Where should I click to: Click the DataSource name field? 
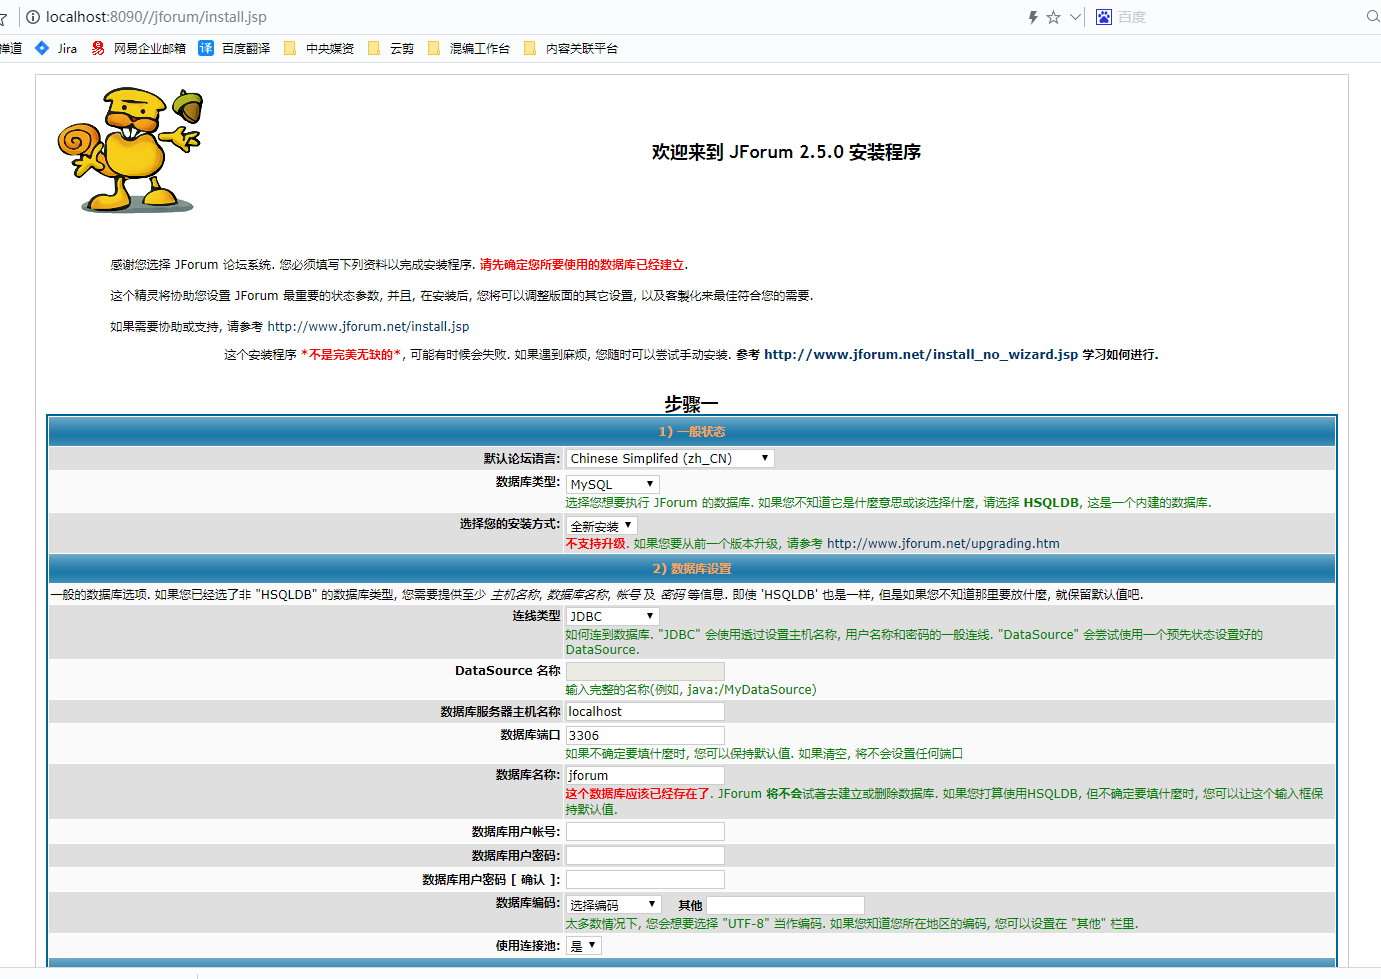tap(645, 671)
